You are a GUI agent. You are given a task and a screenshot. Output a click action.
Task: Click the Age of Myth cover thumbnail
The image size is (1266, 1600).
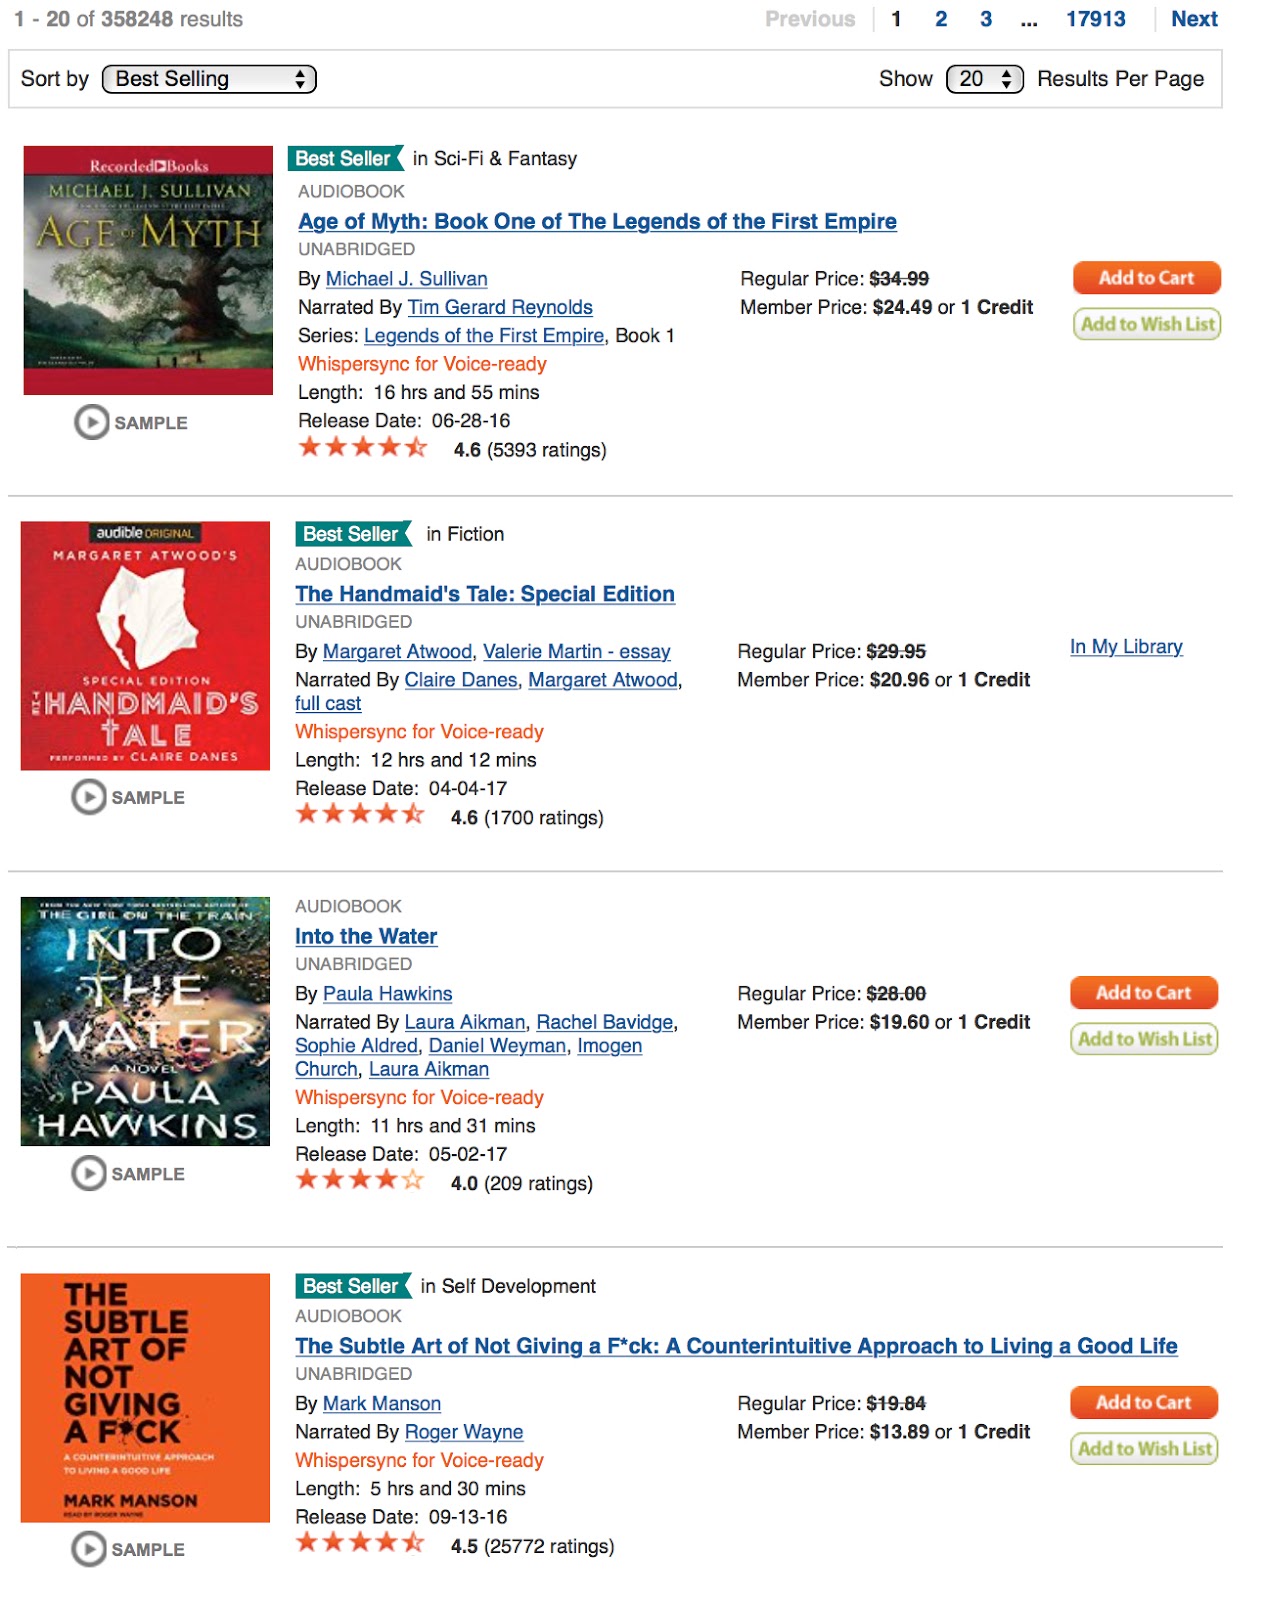click(x=148, y=270)
